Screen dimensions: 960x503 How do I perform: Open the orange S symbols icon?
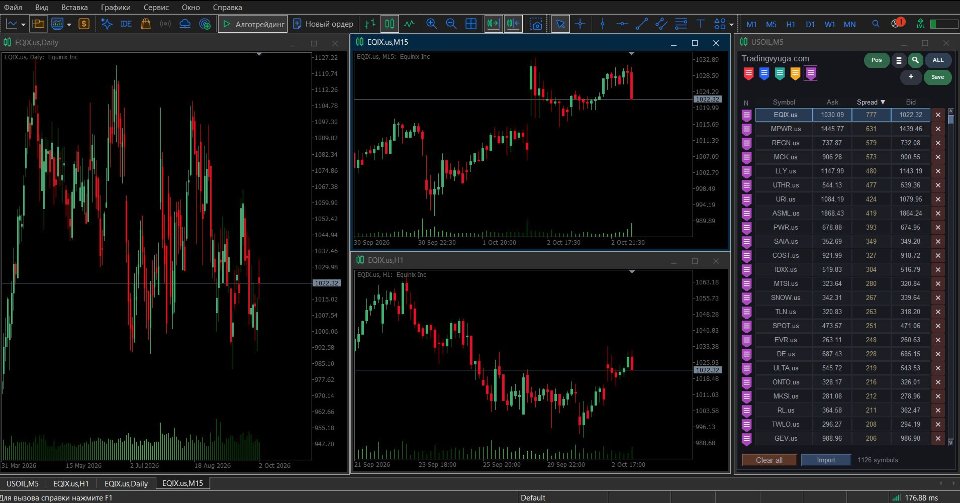tap(84, 24)
